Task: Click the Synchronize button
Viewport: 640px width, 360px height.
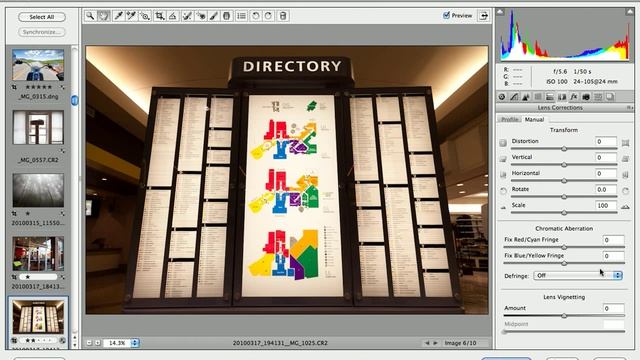Action: click(x=42, y=32)
